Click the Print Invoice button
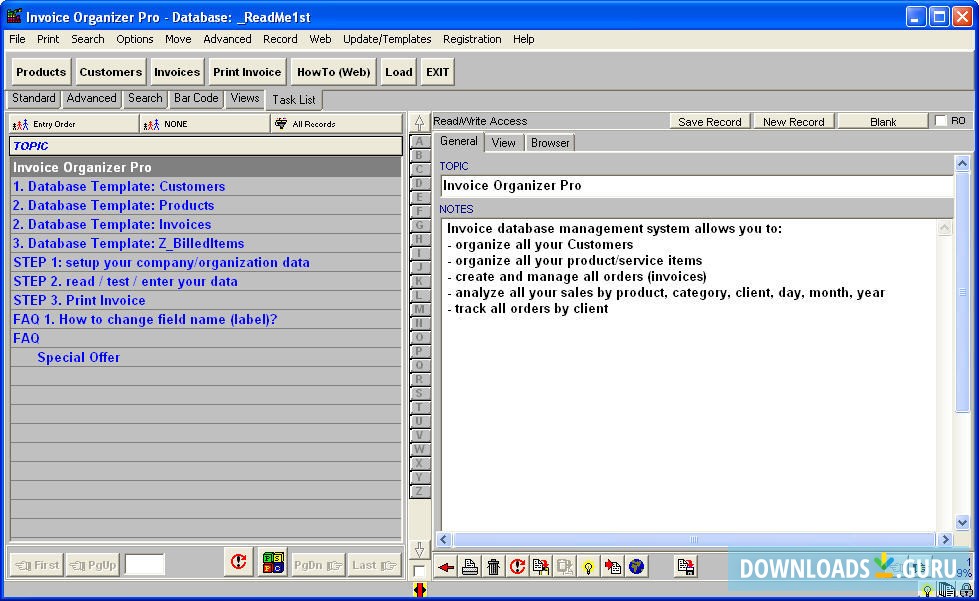The image size is (979, 601). pyautogui.click(x=247, y=72)
